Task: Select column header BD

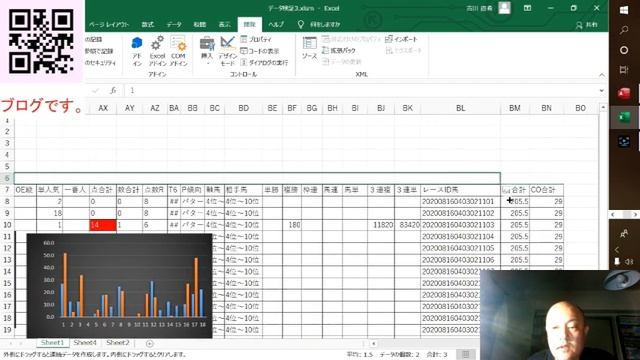Action: [243, 108]
